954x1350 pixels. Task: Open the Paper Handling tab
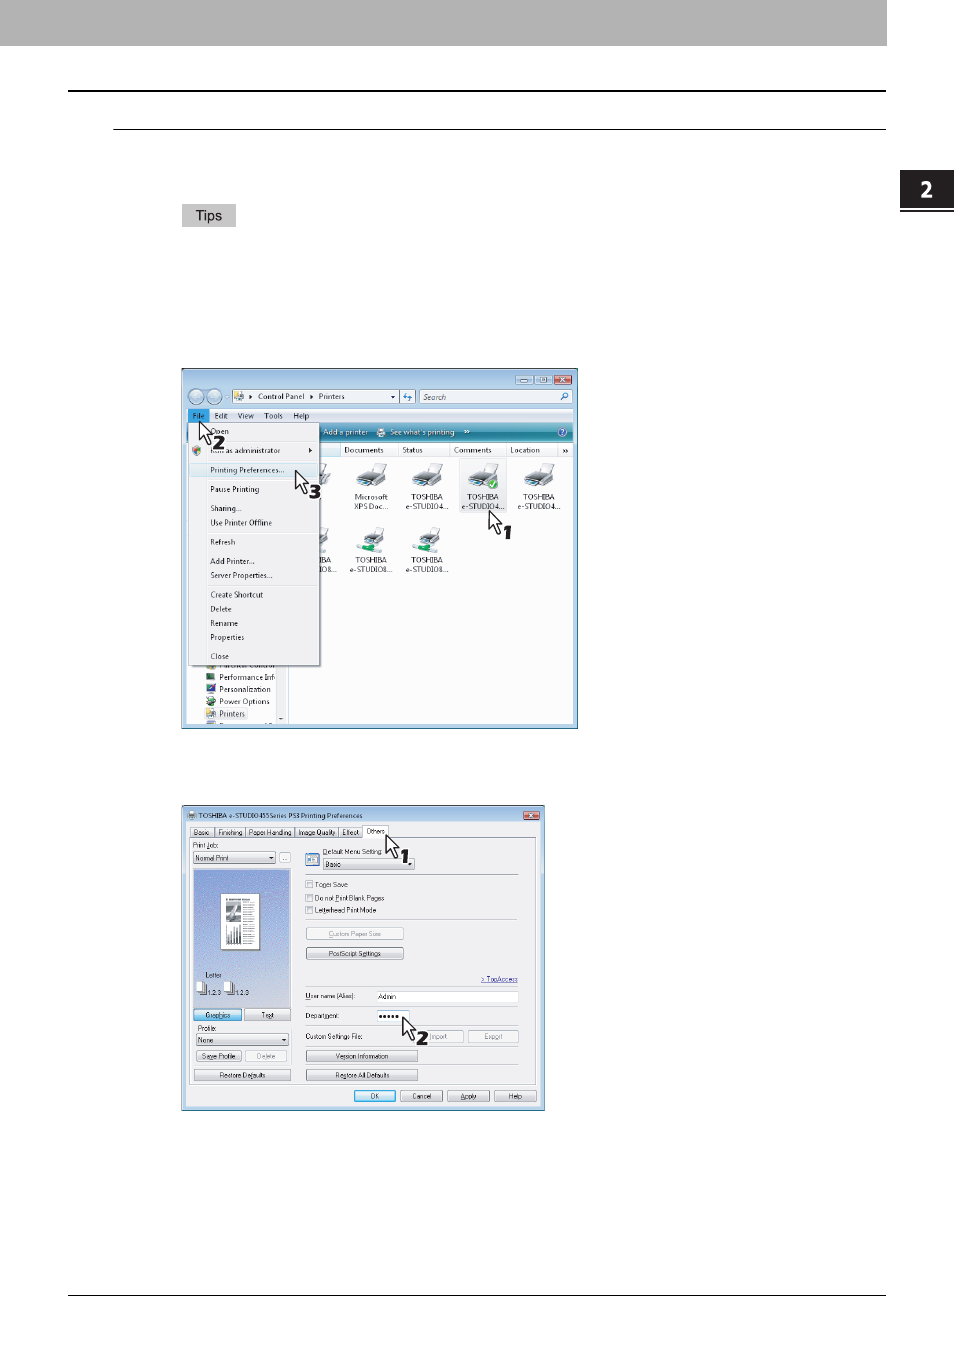tap(270, 832)
